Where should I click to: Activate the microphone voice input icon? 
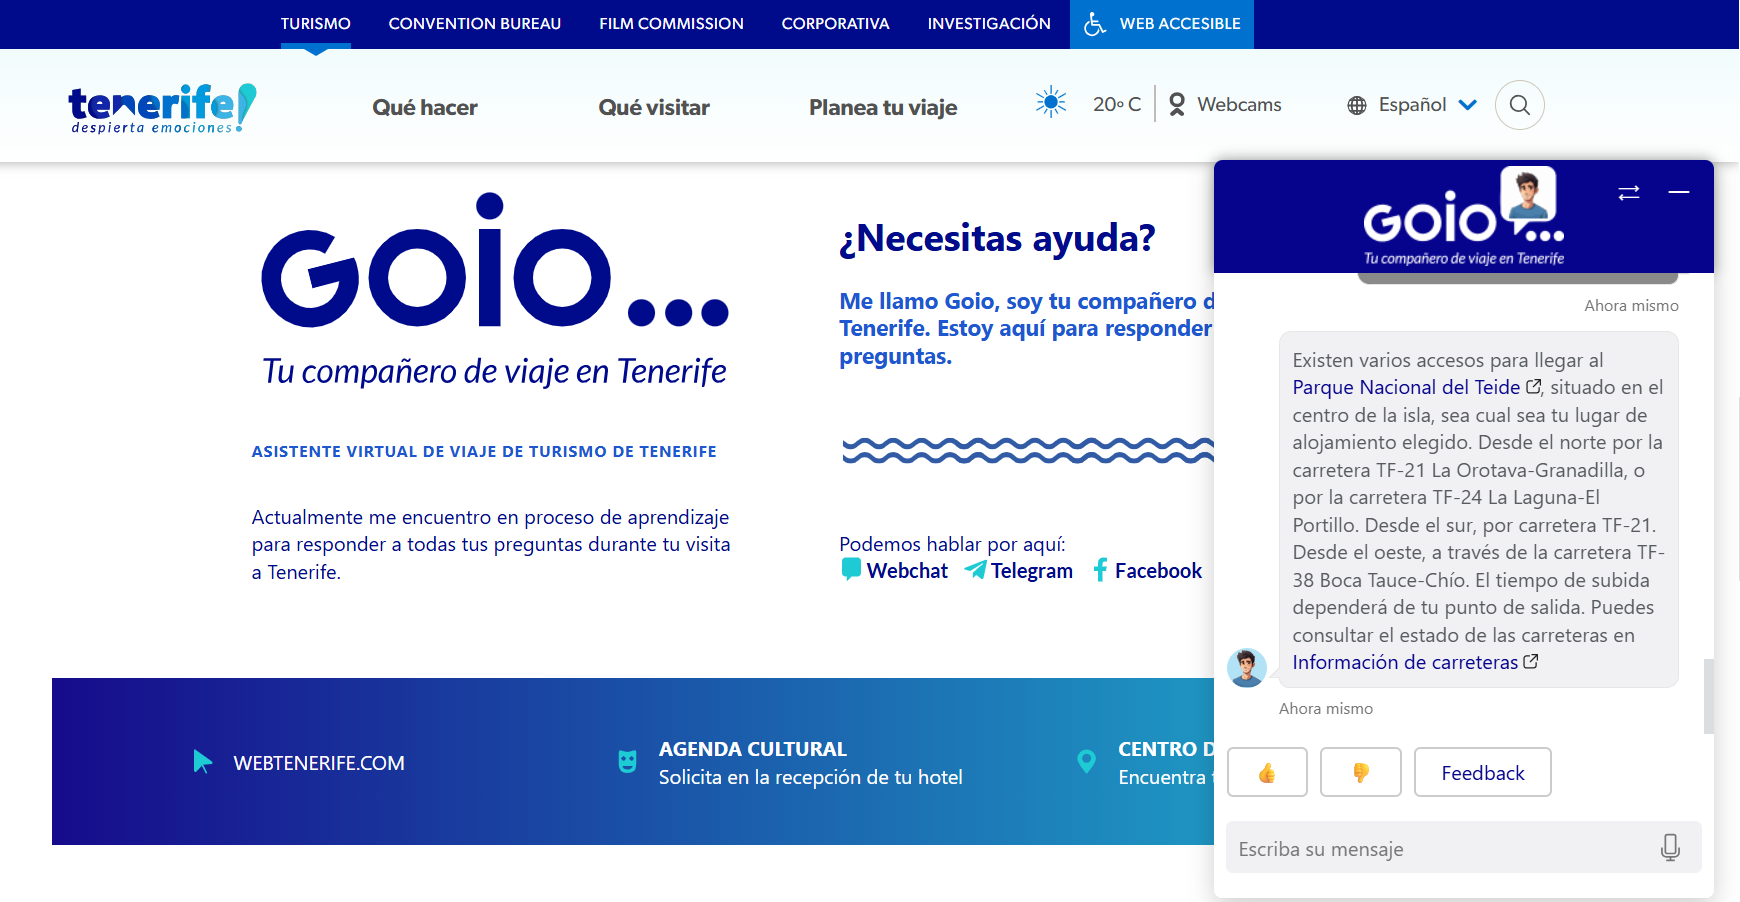[1669, 848]
